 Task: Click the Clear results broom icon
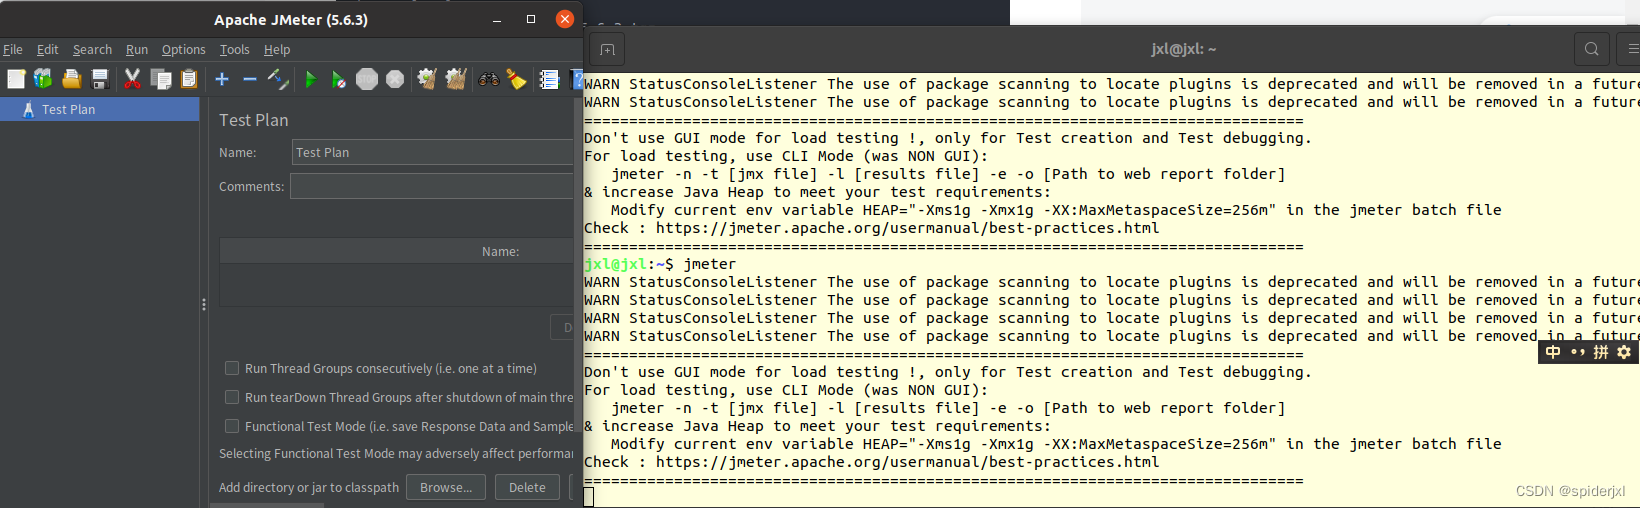[427, 79]
